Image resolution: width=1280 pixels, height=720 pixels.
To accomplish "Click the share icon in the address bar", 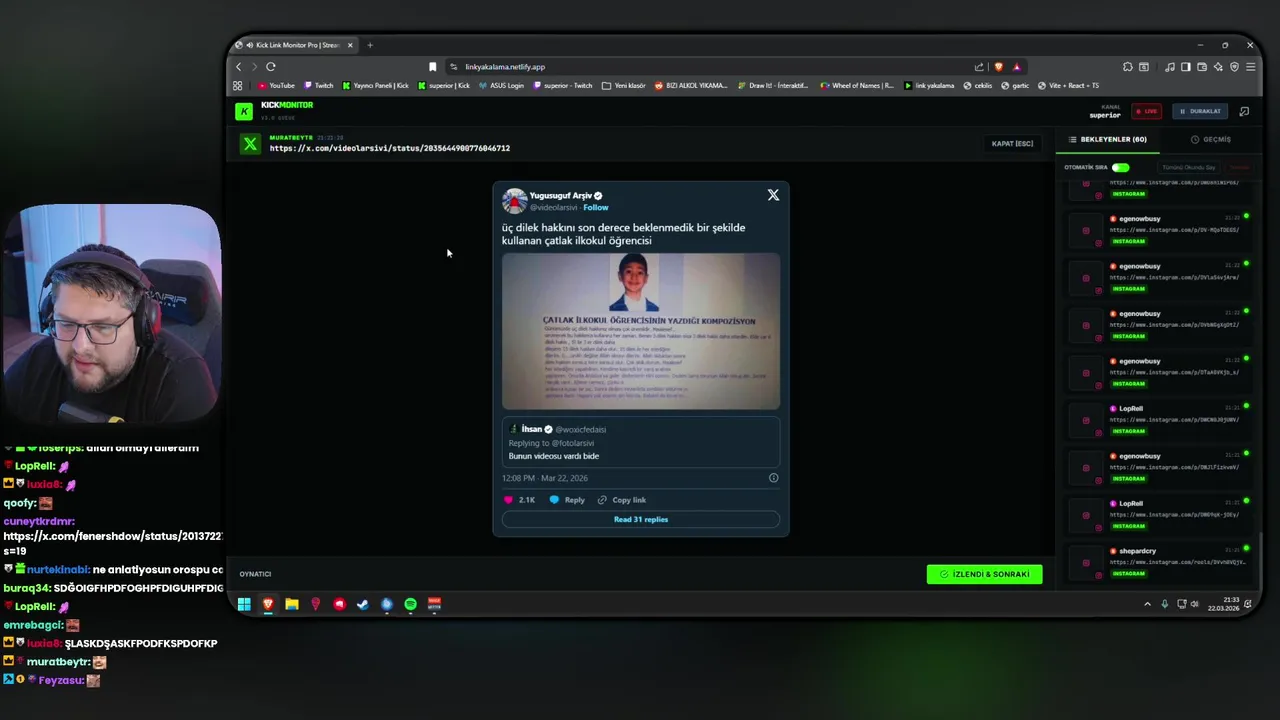I will 979,67.
